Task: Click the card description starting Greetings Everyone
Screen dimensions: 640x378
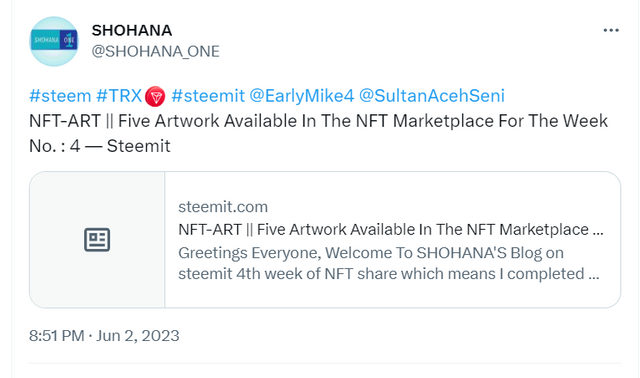Action: pyautogui.click(x=389, y=263)
